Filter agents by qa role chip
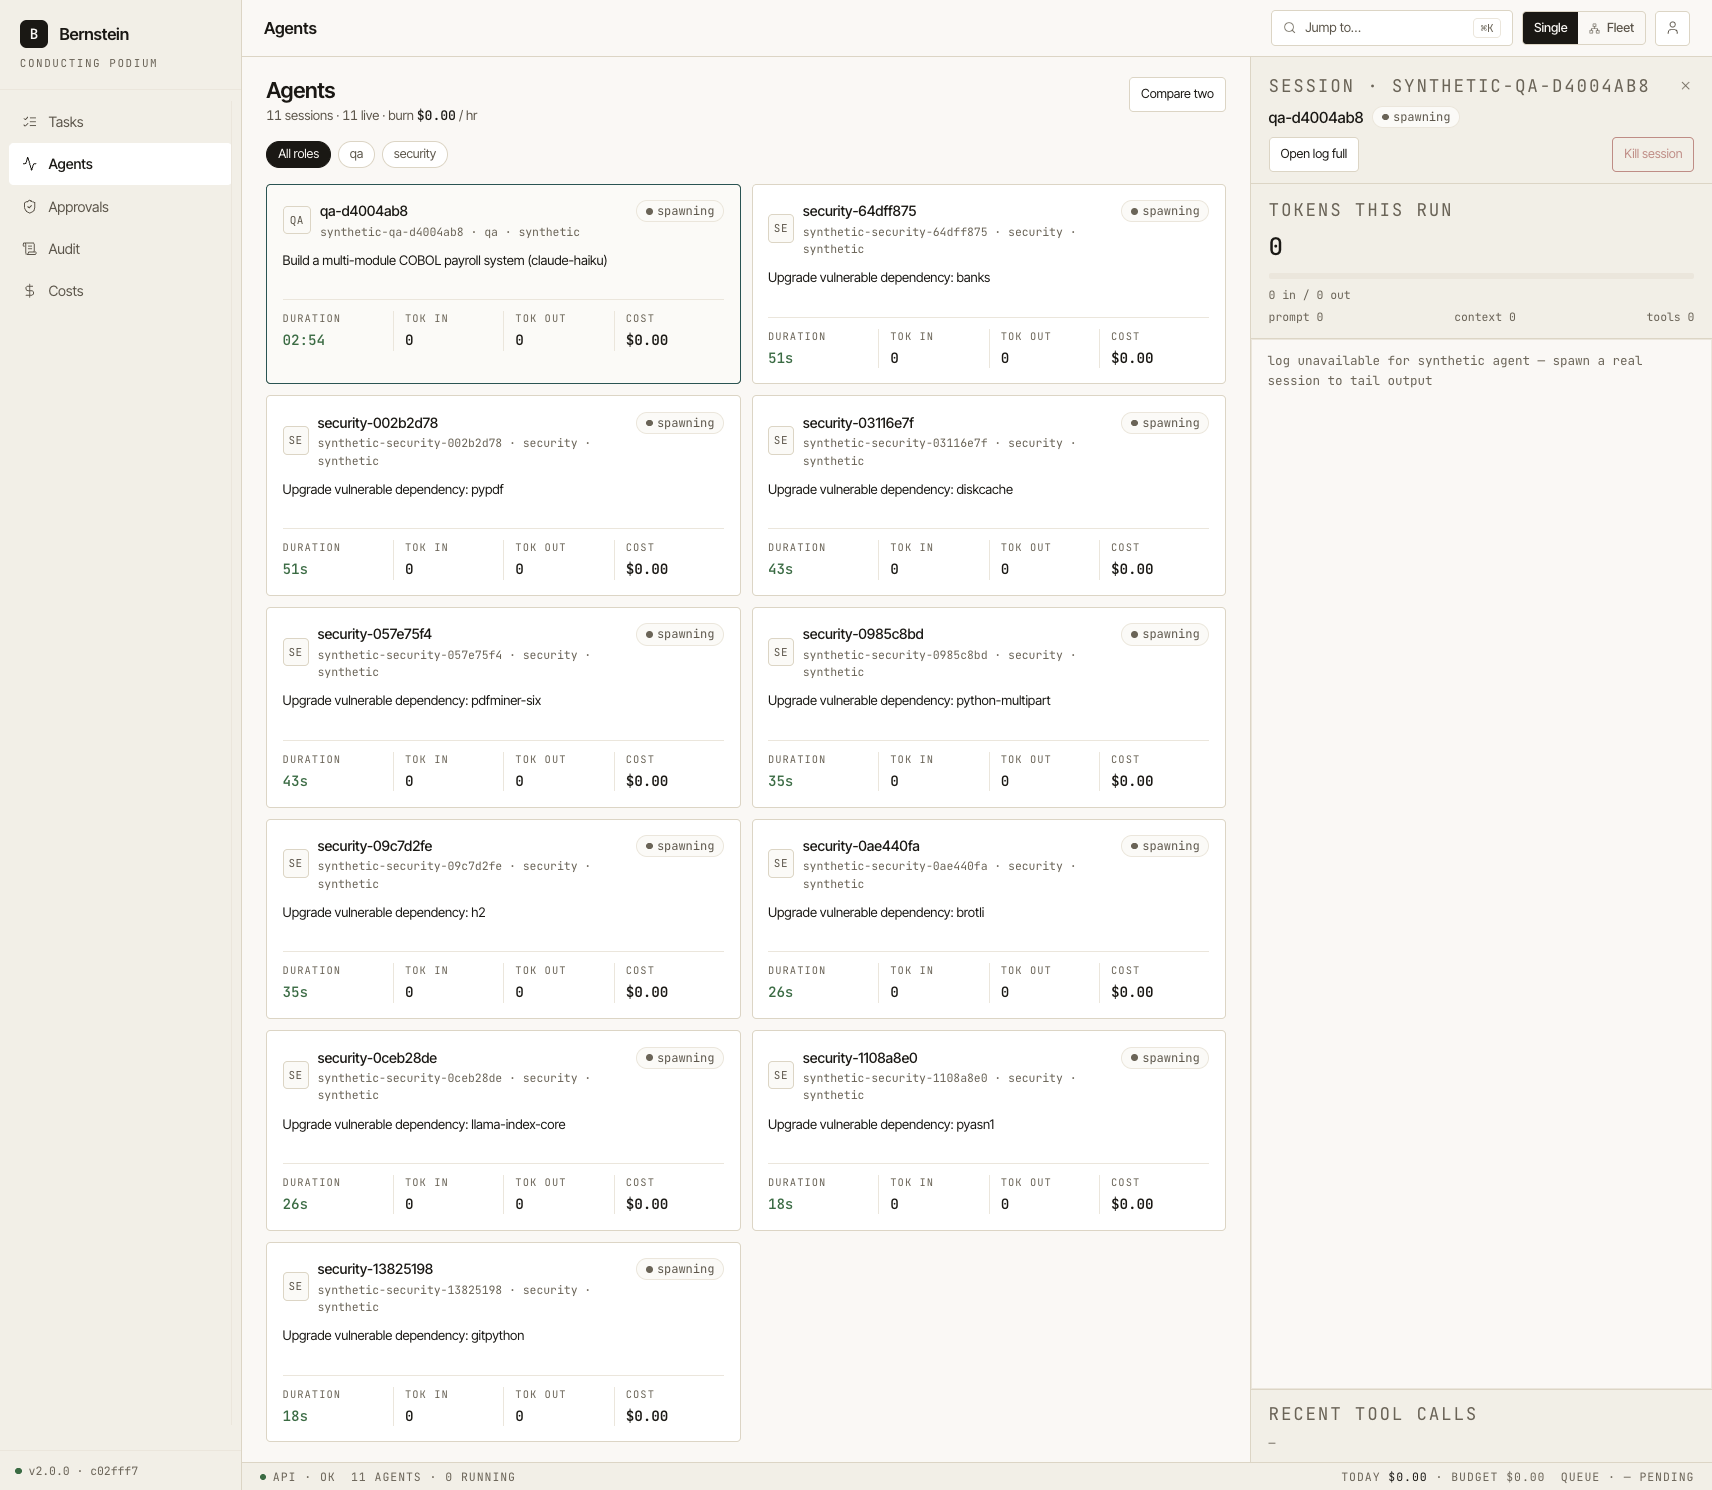 pos(356,154)
